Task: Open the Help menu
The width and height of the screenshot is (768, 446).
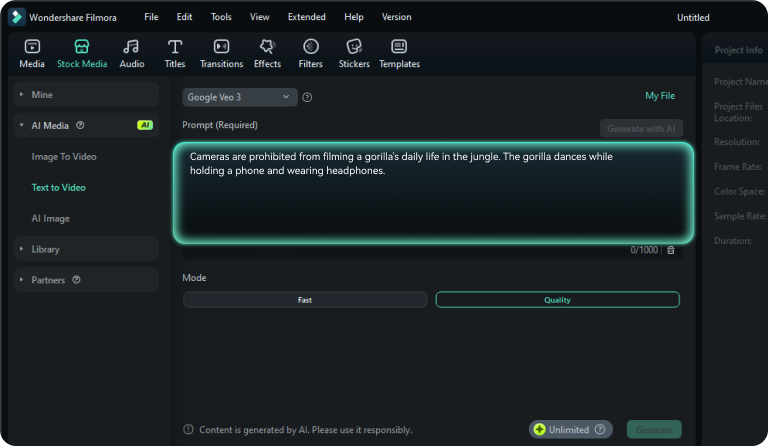Action: tap(354, 17)
